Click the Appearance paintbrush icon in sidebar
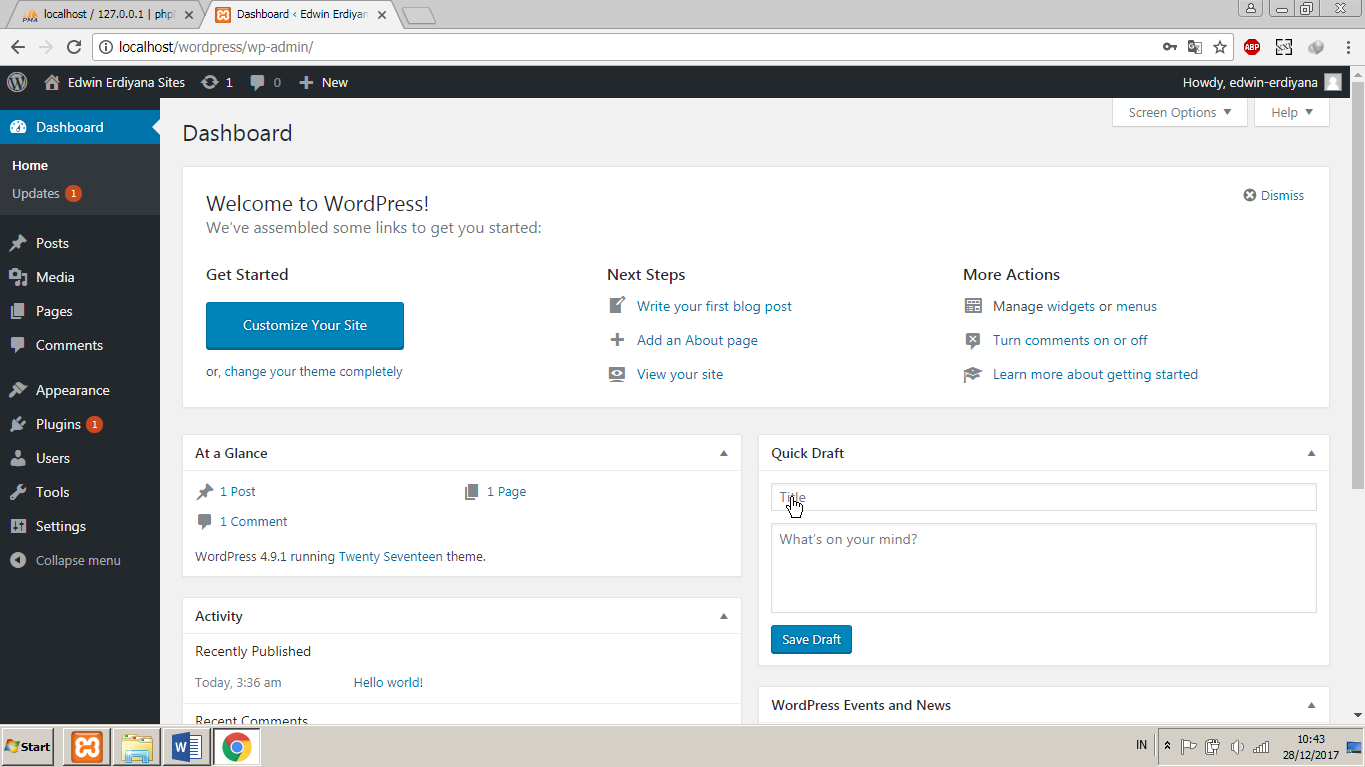 [x=18, y=390]
